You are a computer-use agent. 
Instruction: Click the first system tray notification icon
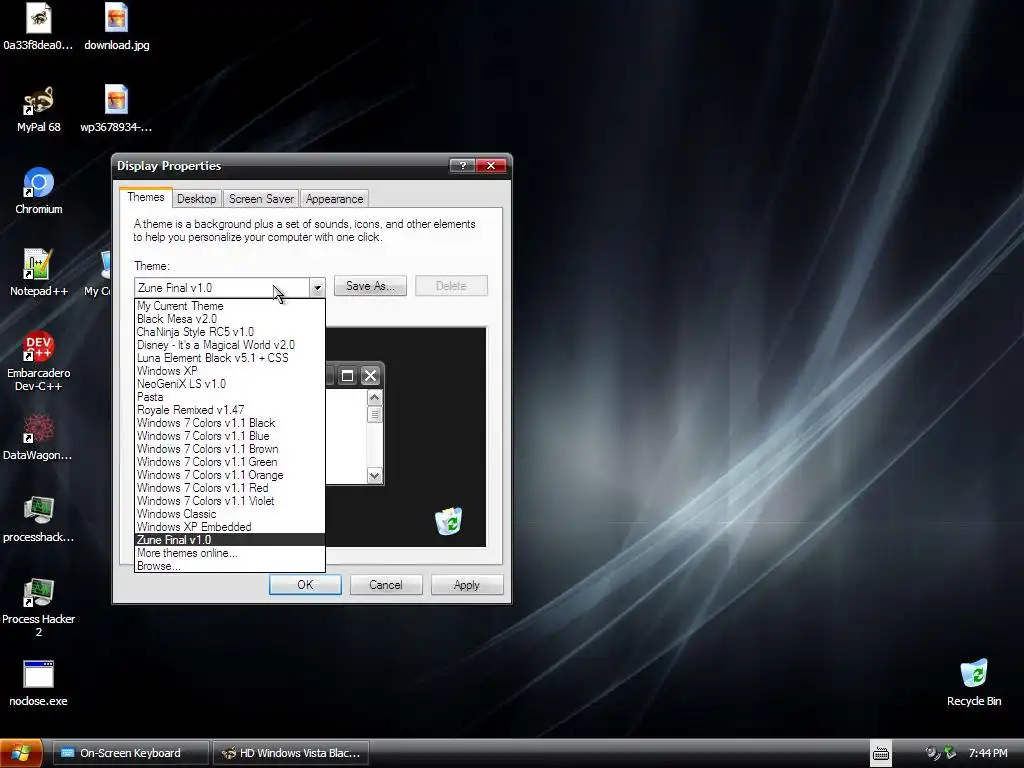[x=933, y=753]
